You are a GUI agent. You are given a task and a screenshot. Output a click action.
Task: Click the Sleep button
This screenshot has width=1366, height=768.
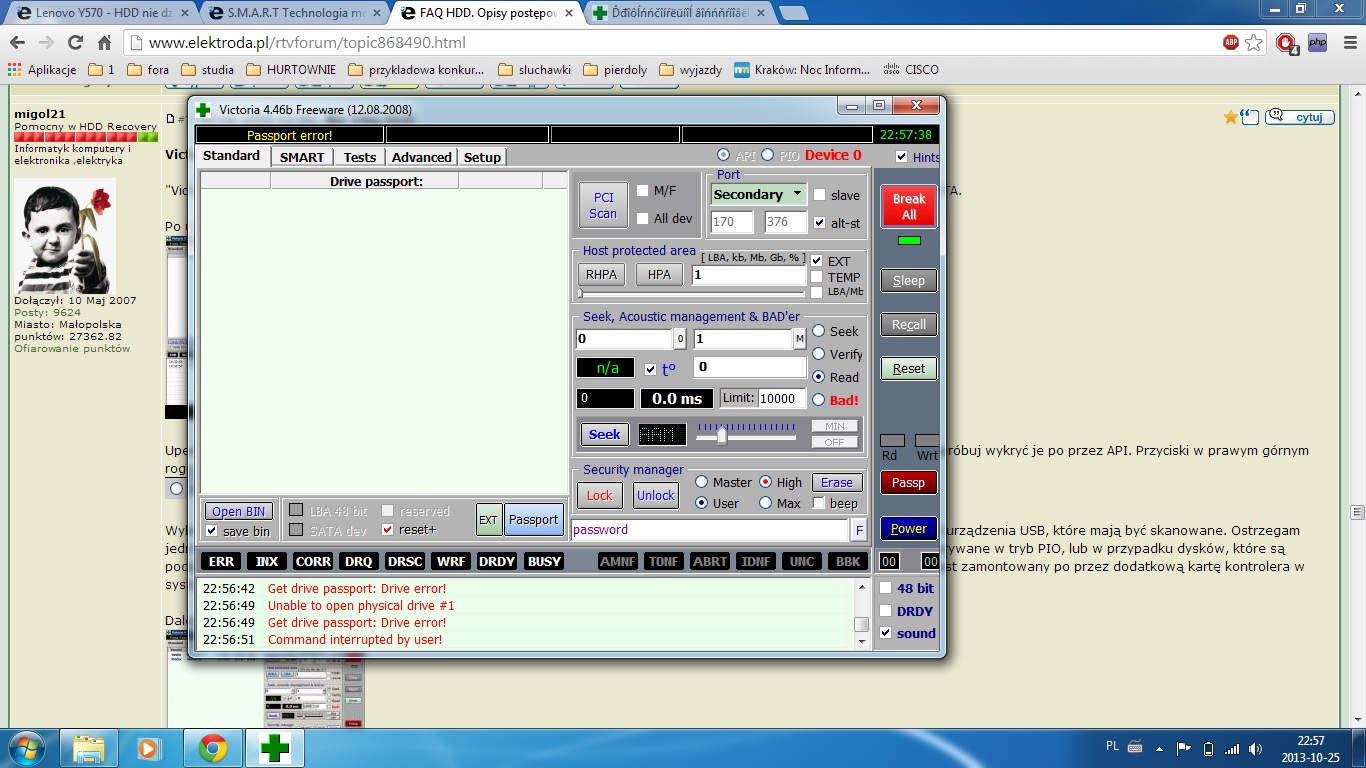pos(909,281)
